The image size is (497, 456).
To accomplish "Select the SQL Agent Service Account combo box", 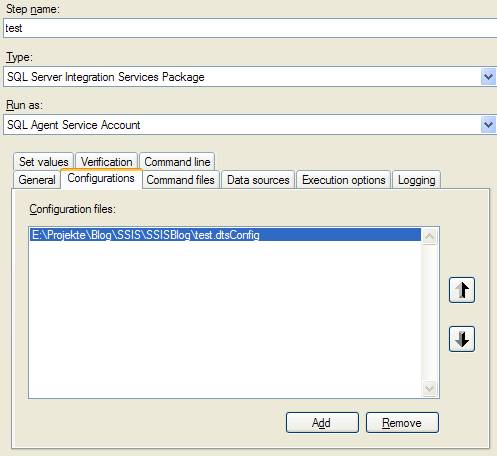I will point(250,125).
